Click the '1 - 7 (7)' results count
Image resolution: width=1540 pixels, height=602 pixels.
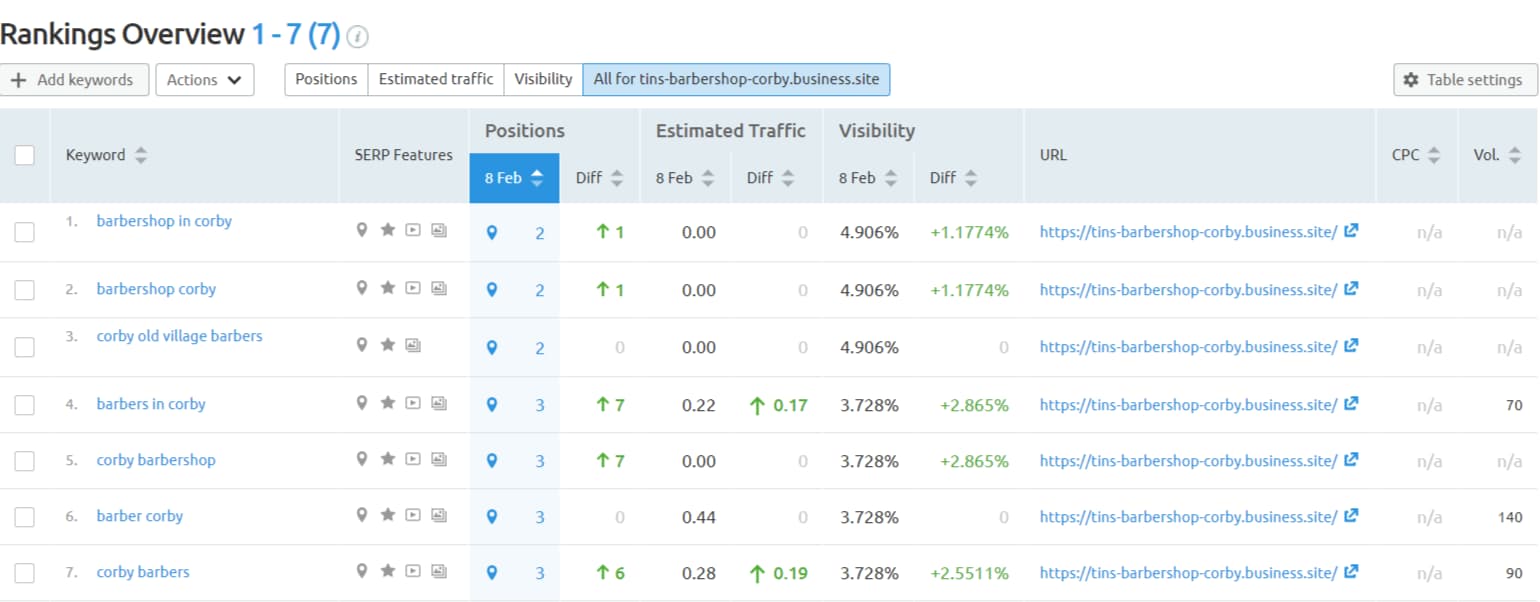coord(296,33)
